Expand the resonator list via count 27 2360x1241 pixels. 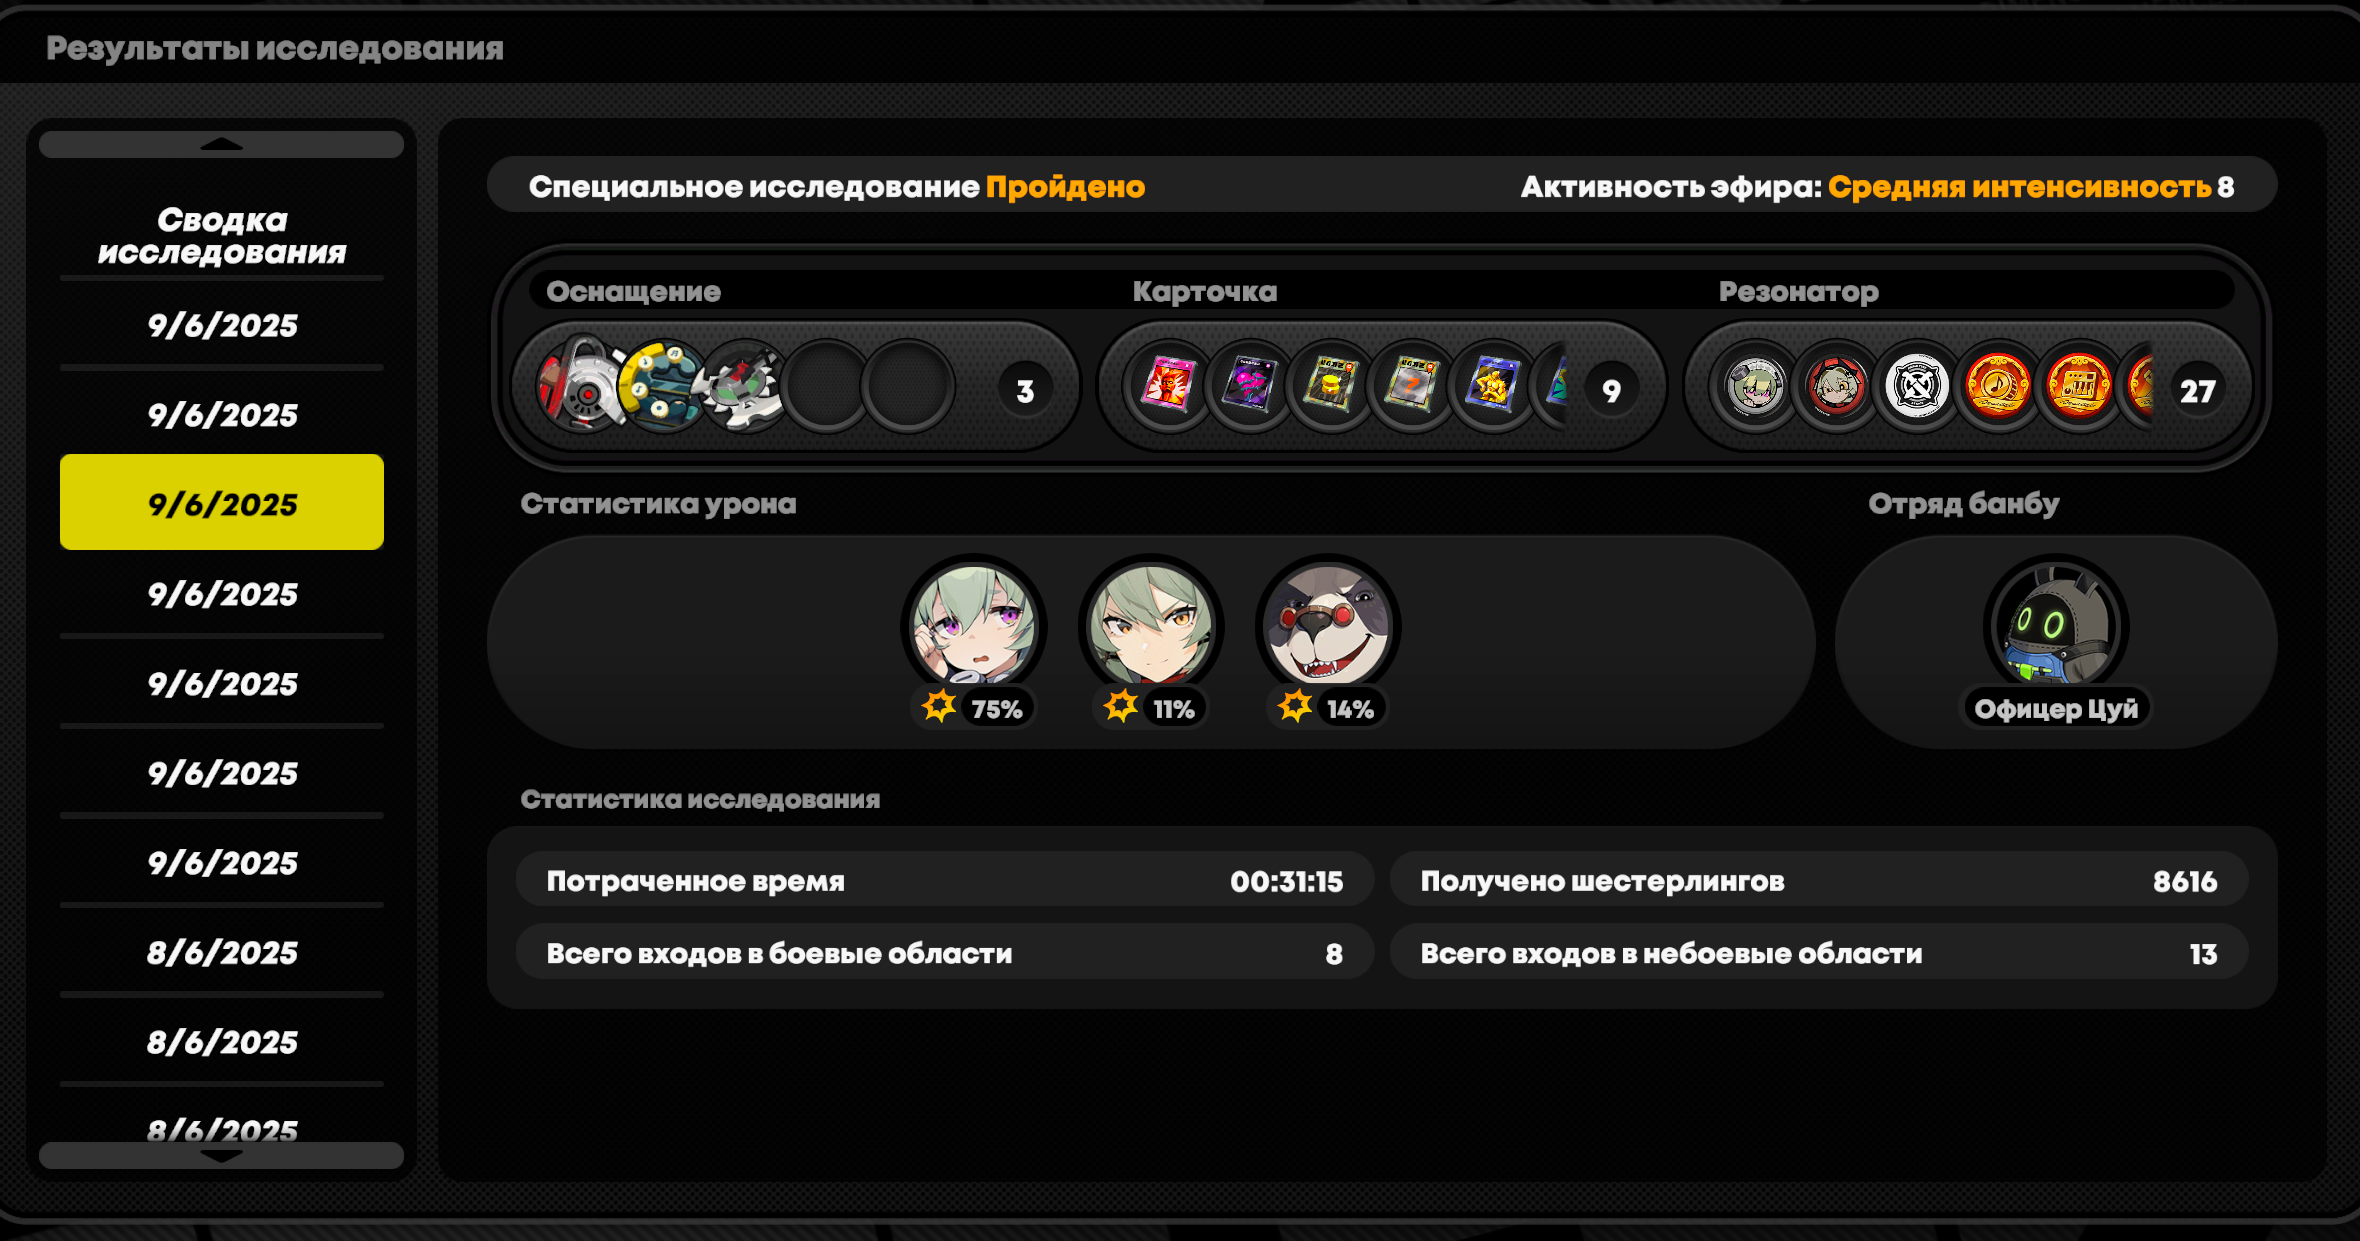tap(2197, 391)
